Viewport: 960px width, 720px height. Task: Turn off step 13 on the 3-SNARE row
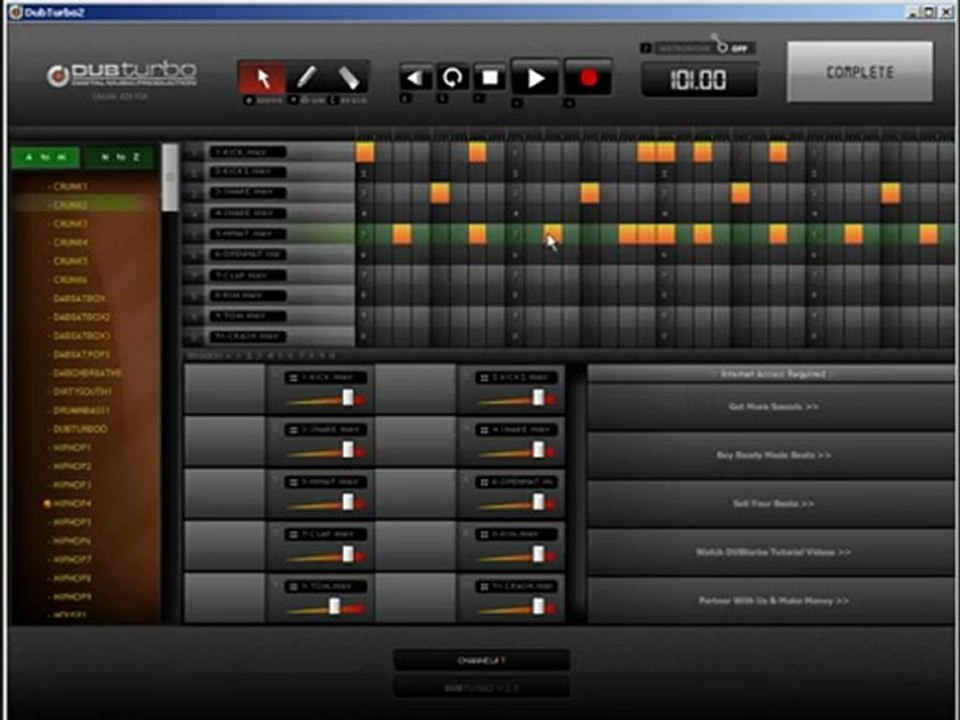590,193
